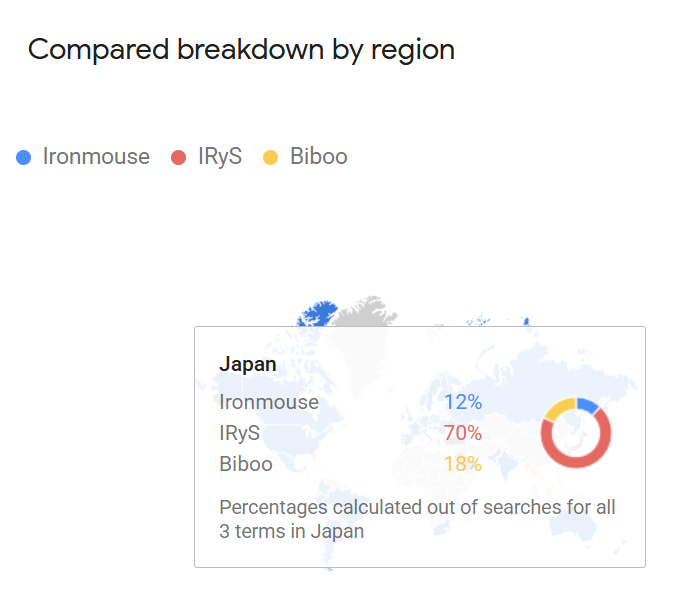Click the donut chart in the Japan tooltip

coord(576,433)
